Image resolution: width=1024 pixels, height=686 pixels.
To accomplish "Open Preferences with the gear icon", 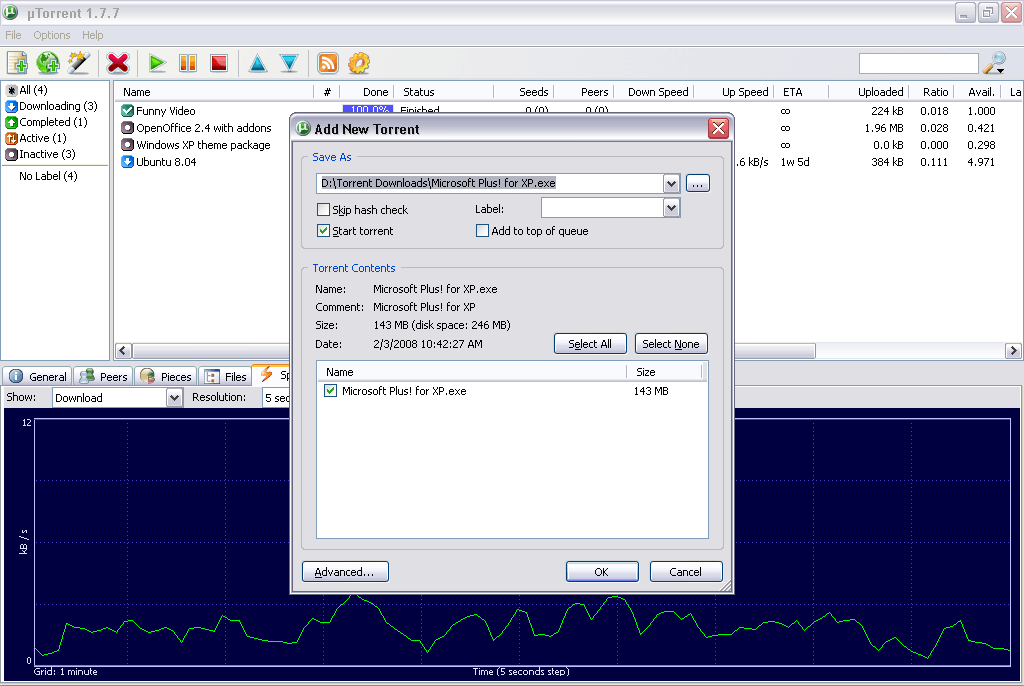I will coord(358,62).
